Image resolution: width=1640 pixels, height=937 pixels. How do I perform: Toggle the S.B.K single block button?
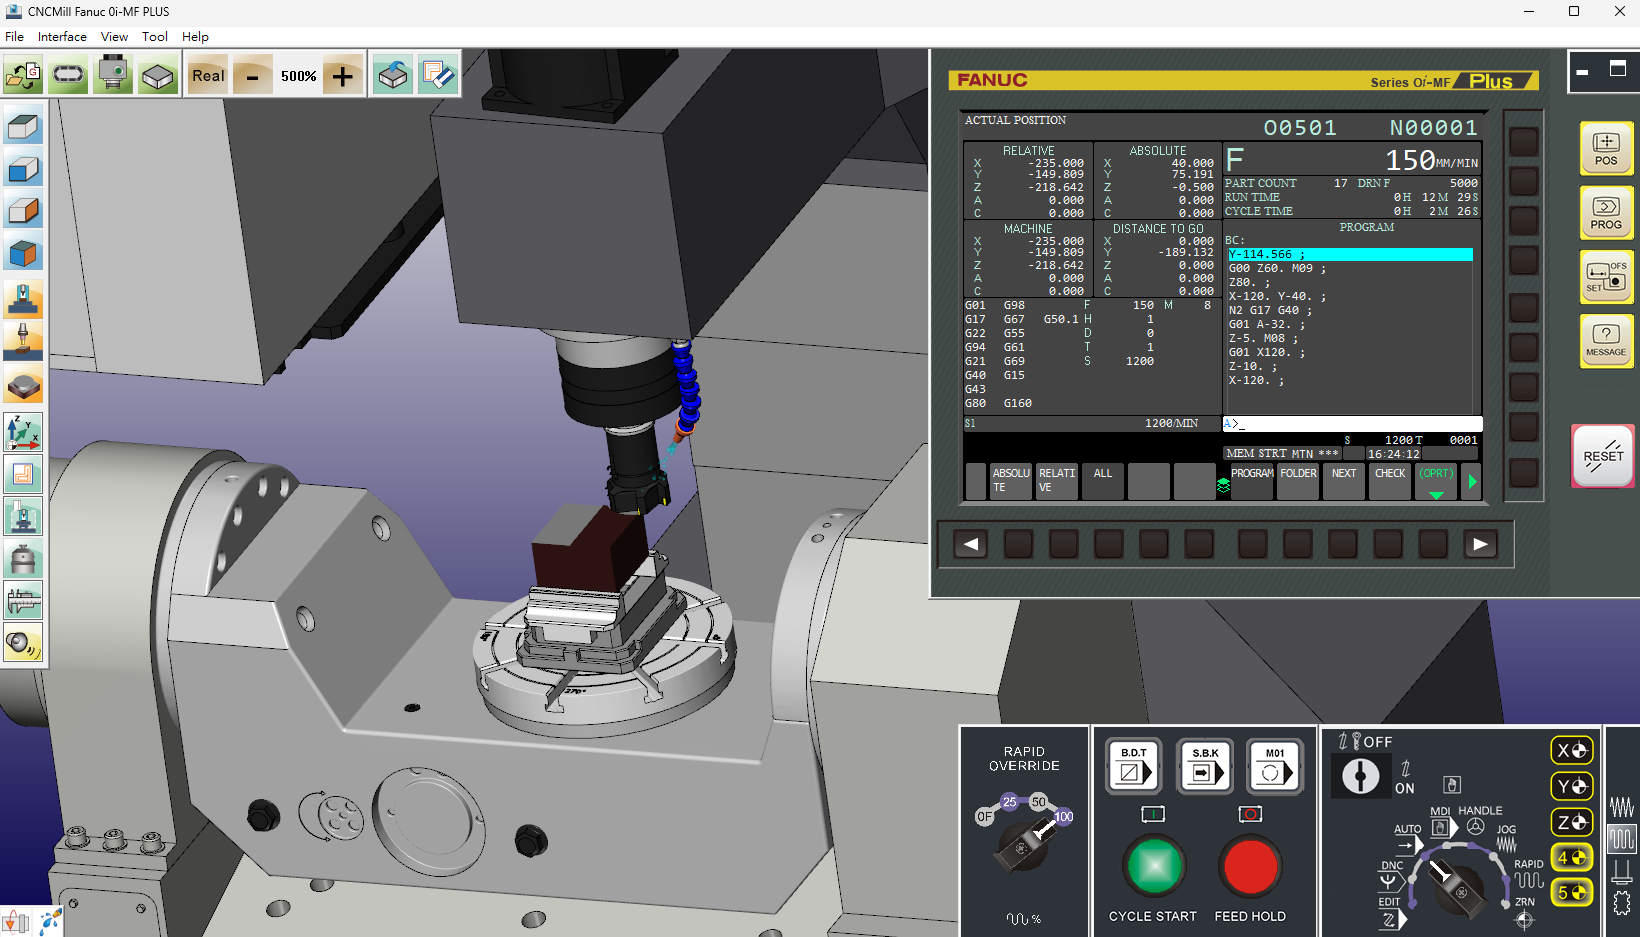click(1205, 766)
